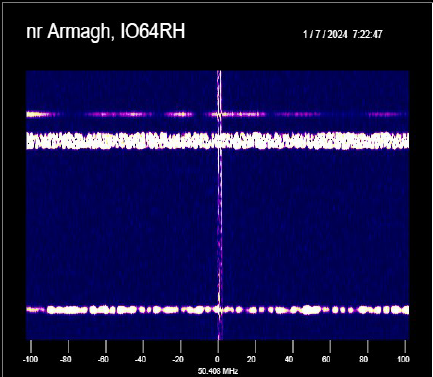Viewport: 433px width, 377px height.
Task: Click the location title nr Armagh, IO64RH
Action: click(105, 32)
